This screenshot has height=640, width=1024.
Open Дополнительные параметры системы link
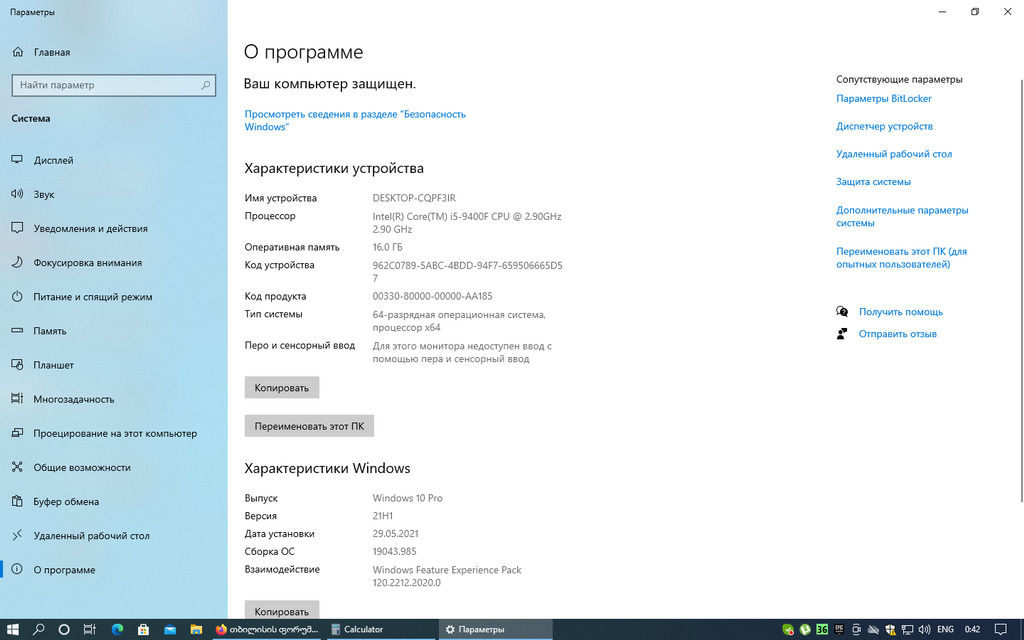tap(902, 216)
